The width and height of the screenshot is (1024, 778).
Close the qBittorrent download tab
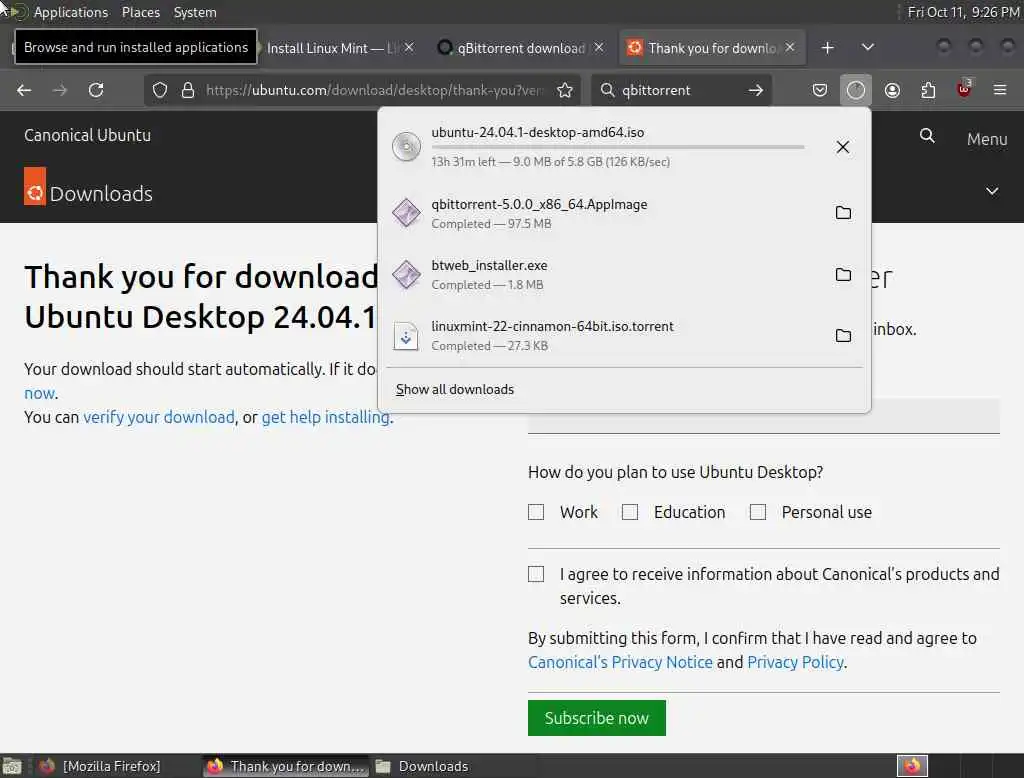point(599,47)
